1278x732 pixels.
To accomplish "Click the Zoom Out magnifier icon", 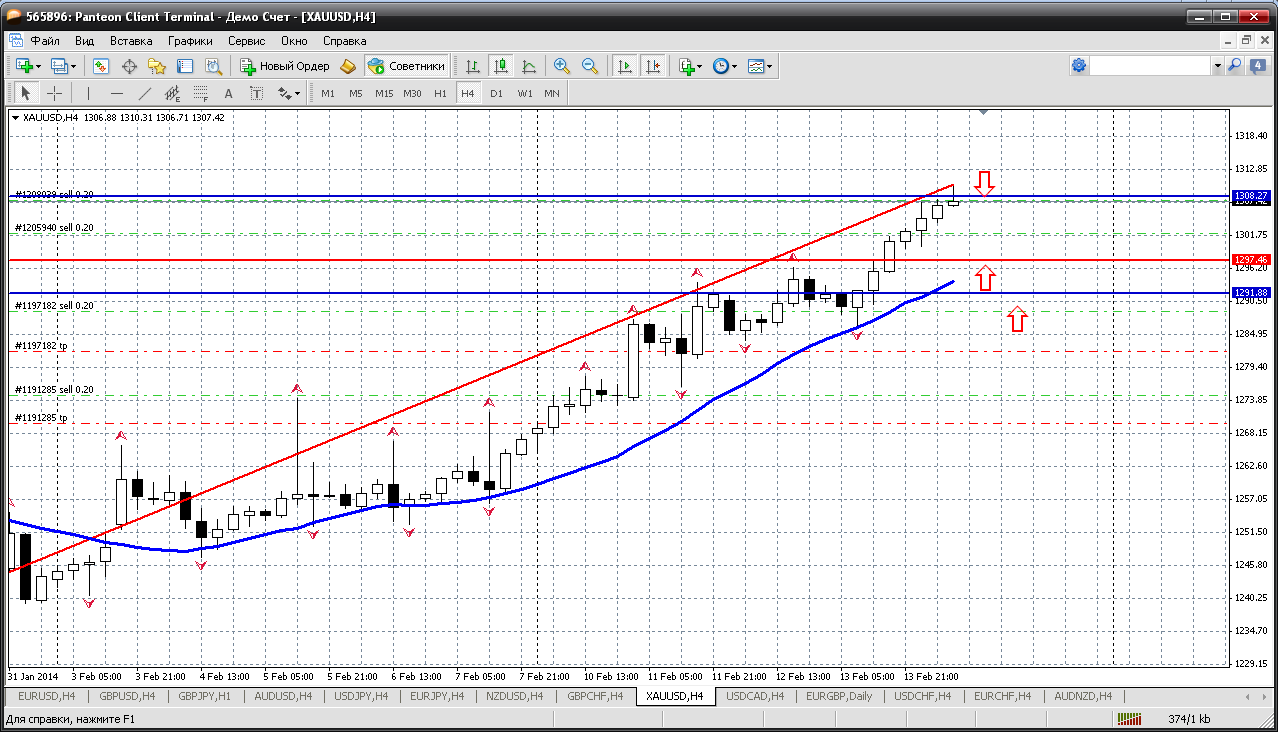I will coord(590,66).
